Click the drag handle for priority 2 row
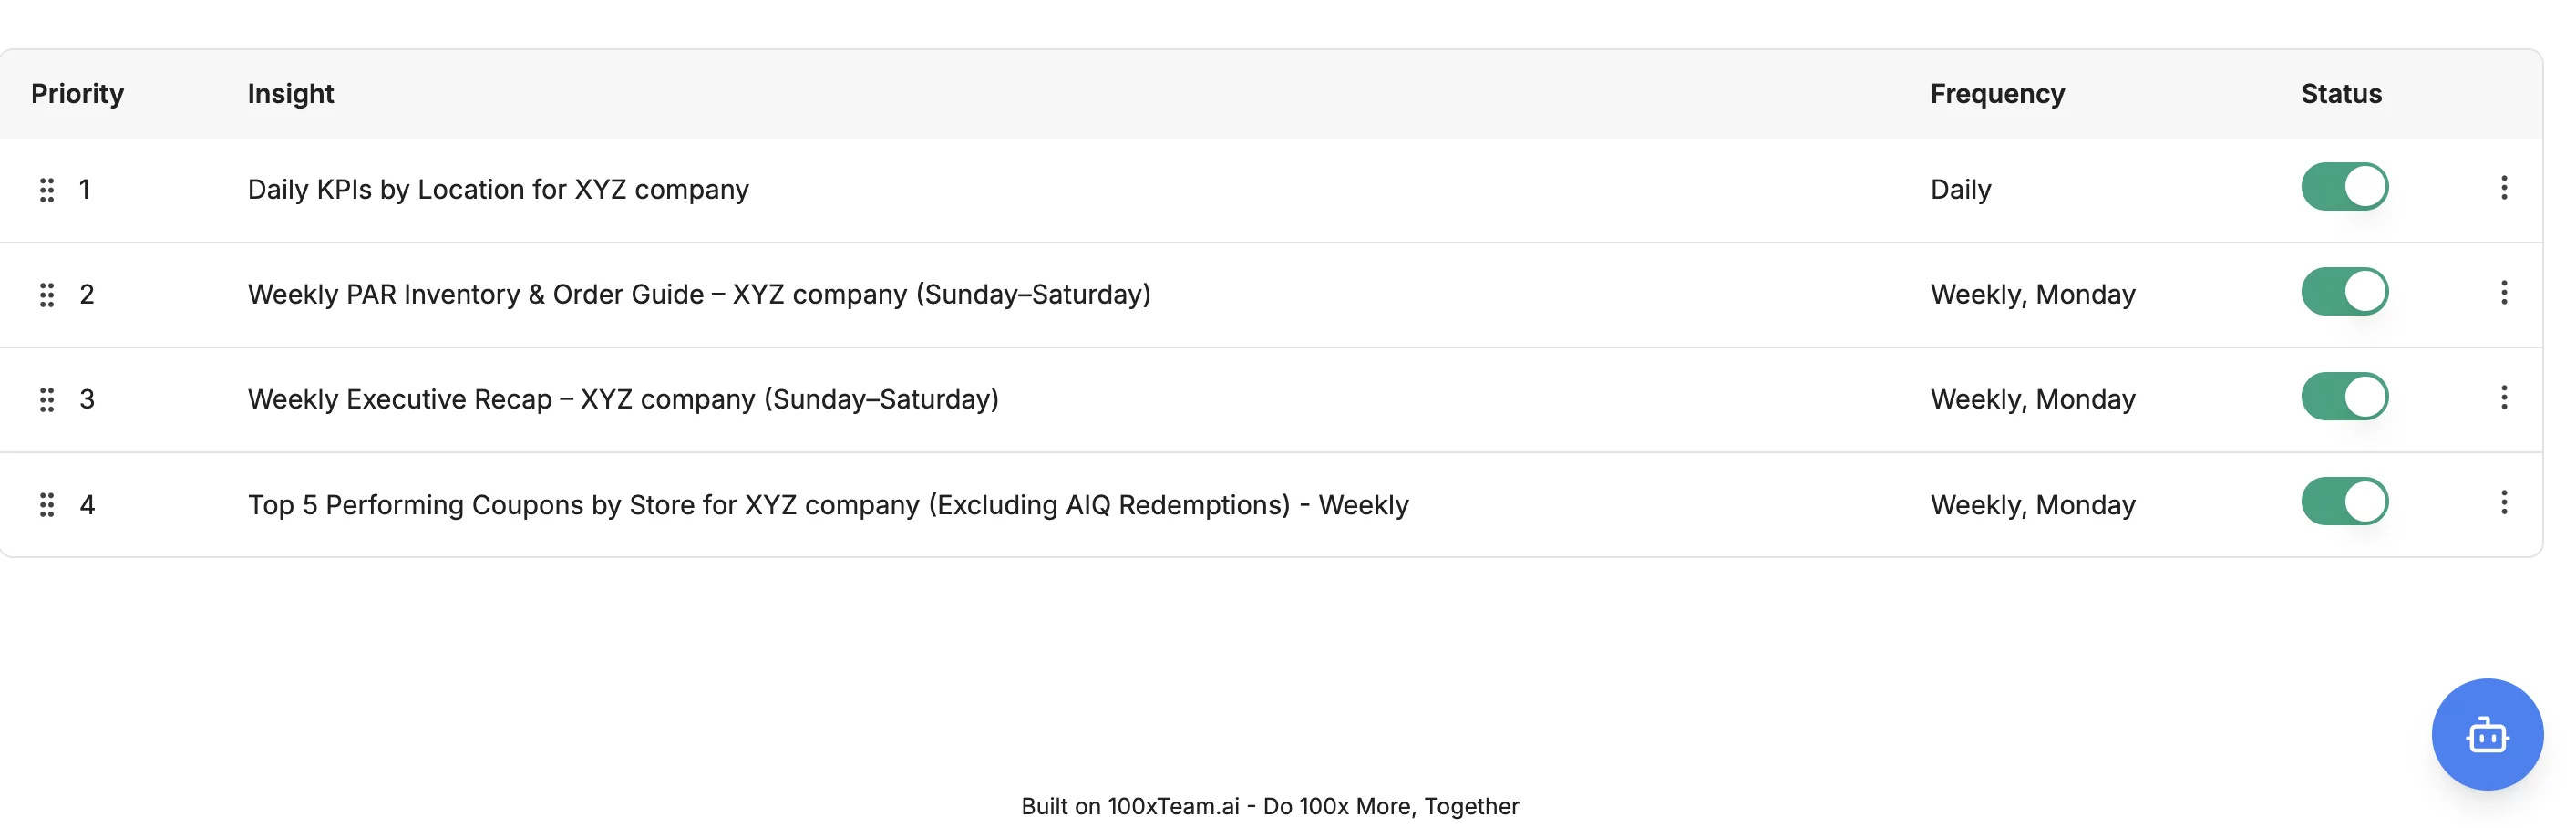 click(x=46, y=295)
